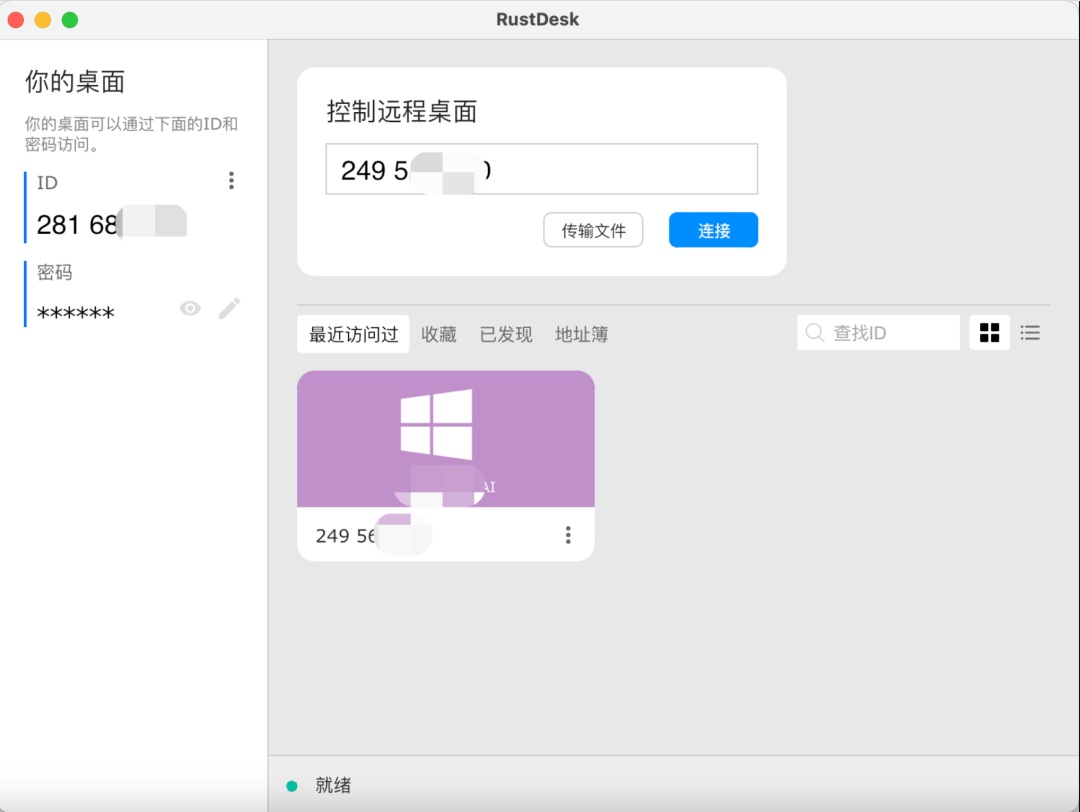Click the remote ID input field
Viewport: 1080px width, 812px height.
[x=541, y=169]
